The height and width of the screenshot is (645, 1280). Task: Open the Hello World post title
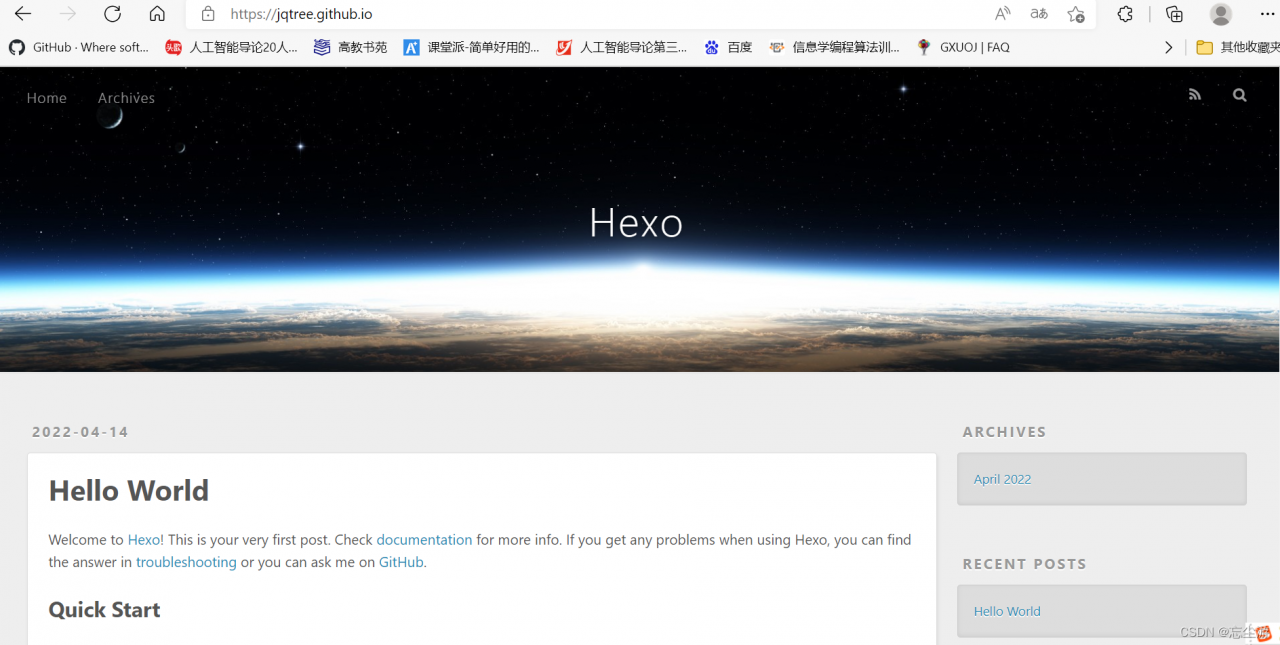129,491
